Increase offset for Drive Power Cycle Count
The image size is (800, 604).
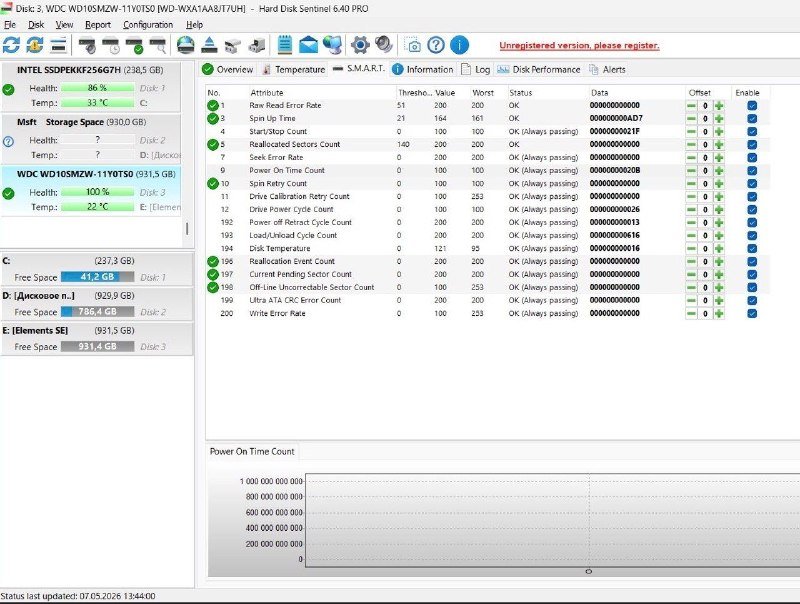719,210
